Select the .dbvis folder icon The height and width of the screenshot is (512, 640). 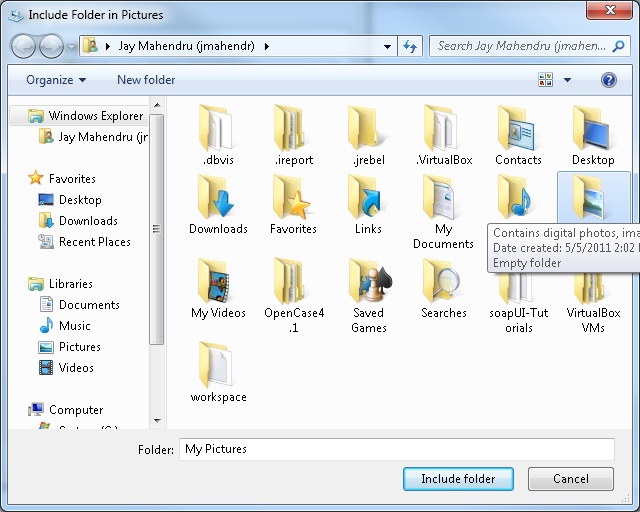(x=216, y=128)
